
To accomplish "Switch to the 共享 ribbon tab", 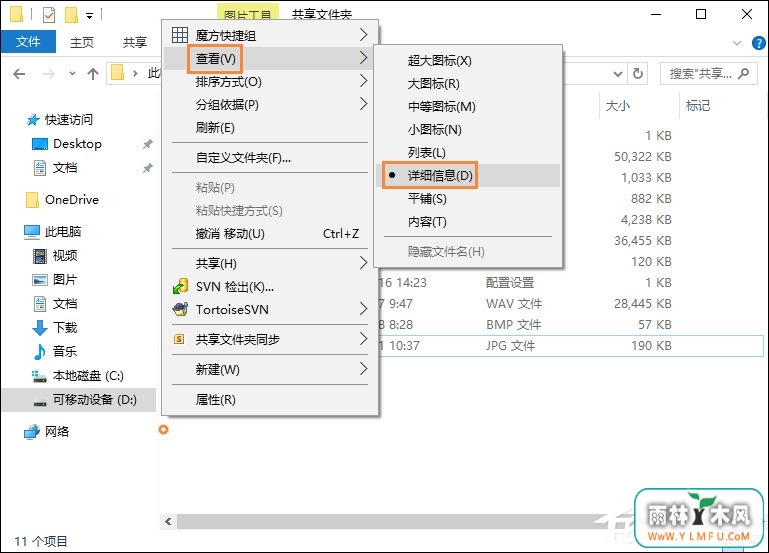I will click(135, 43).
